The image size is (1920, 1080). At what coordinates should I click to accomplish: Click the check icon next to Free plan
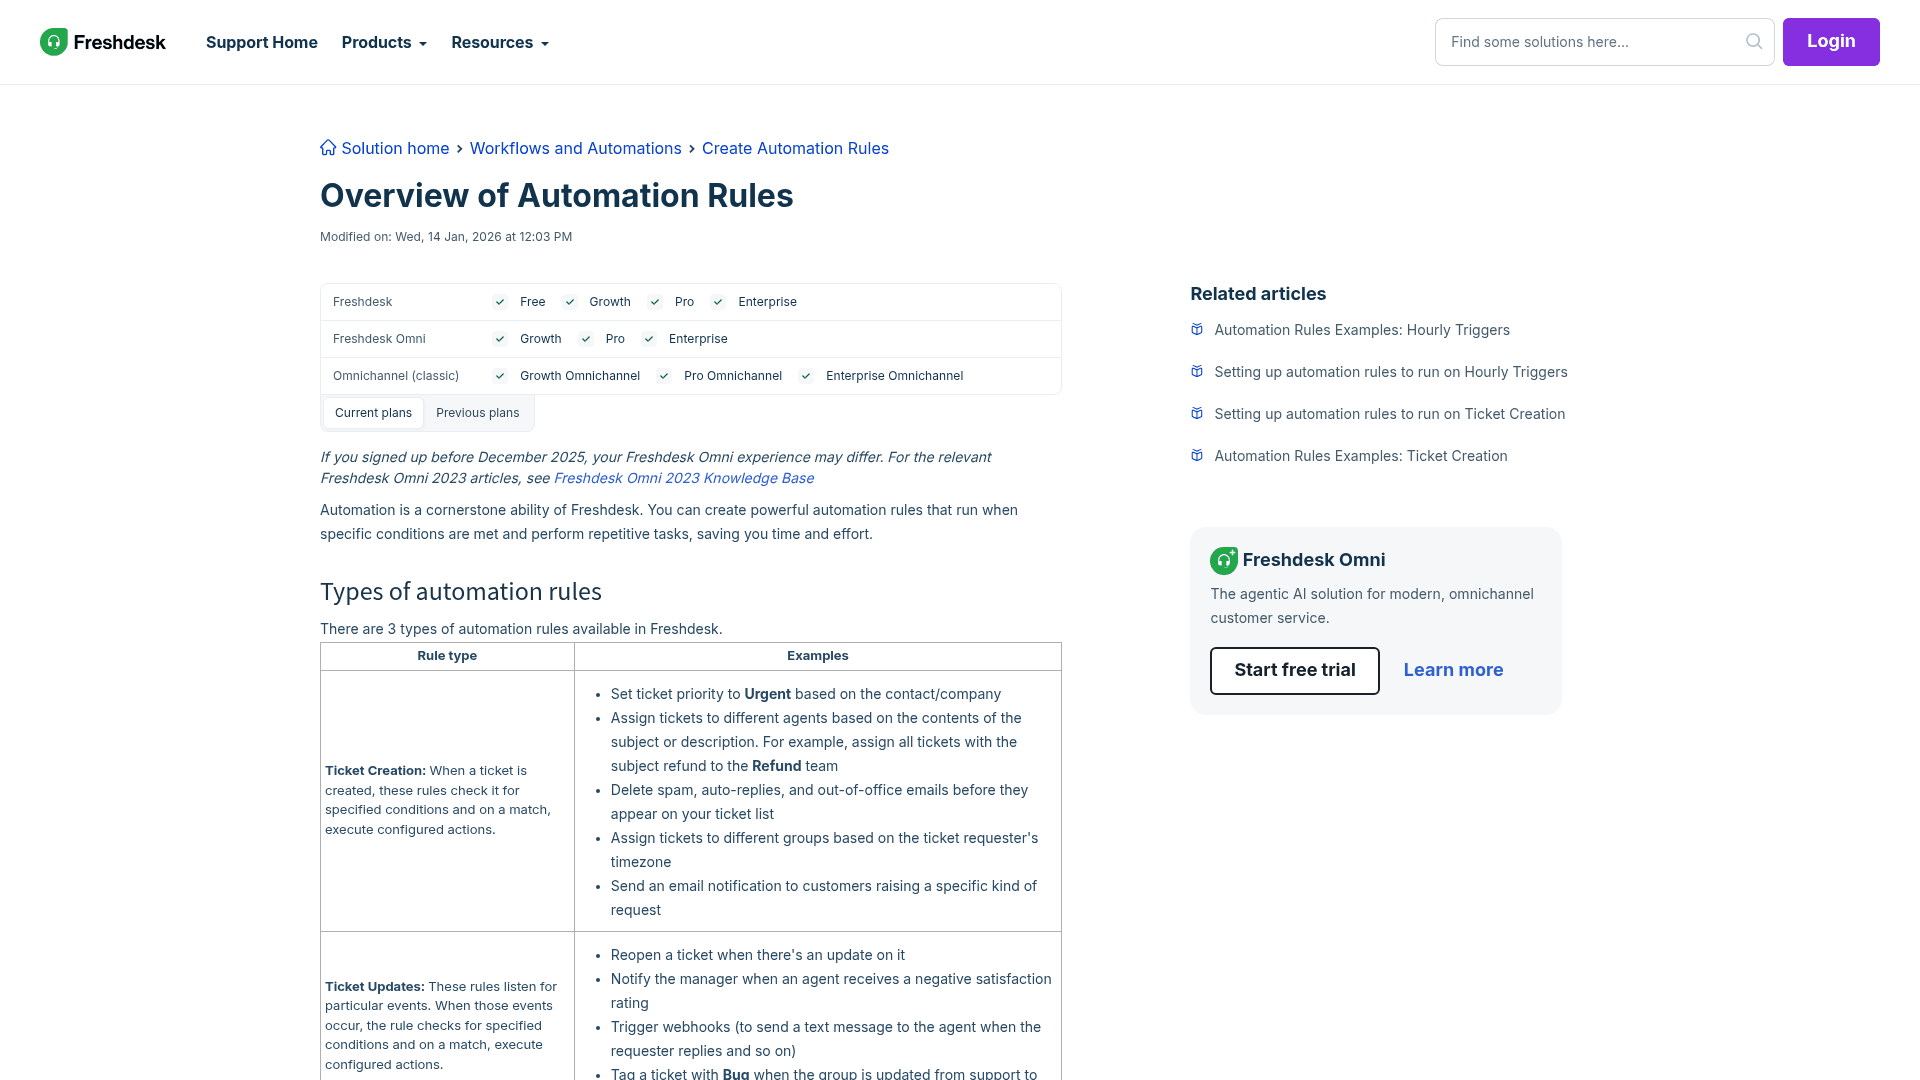[x=500, y=302]
